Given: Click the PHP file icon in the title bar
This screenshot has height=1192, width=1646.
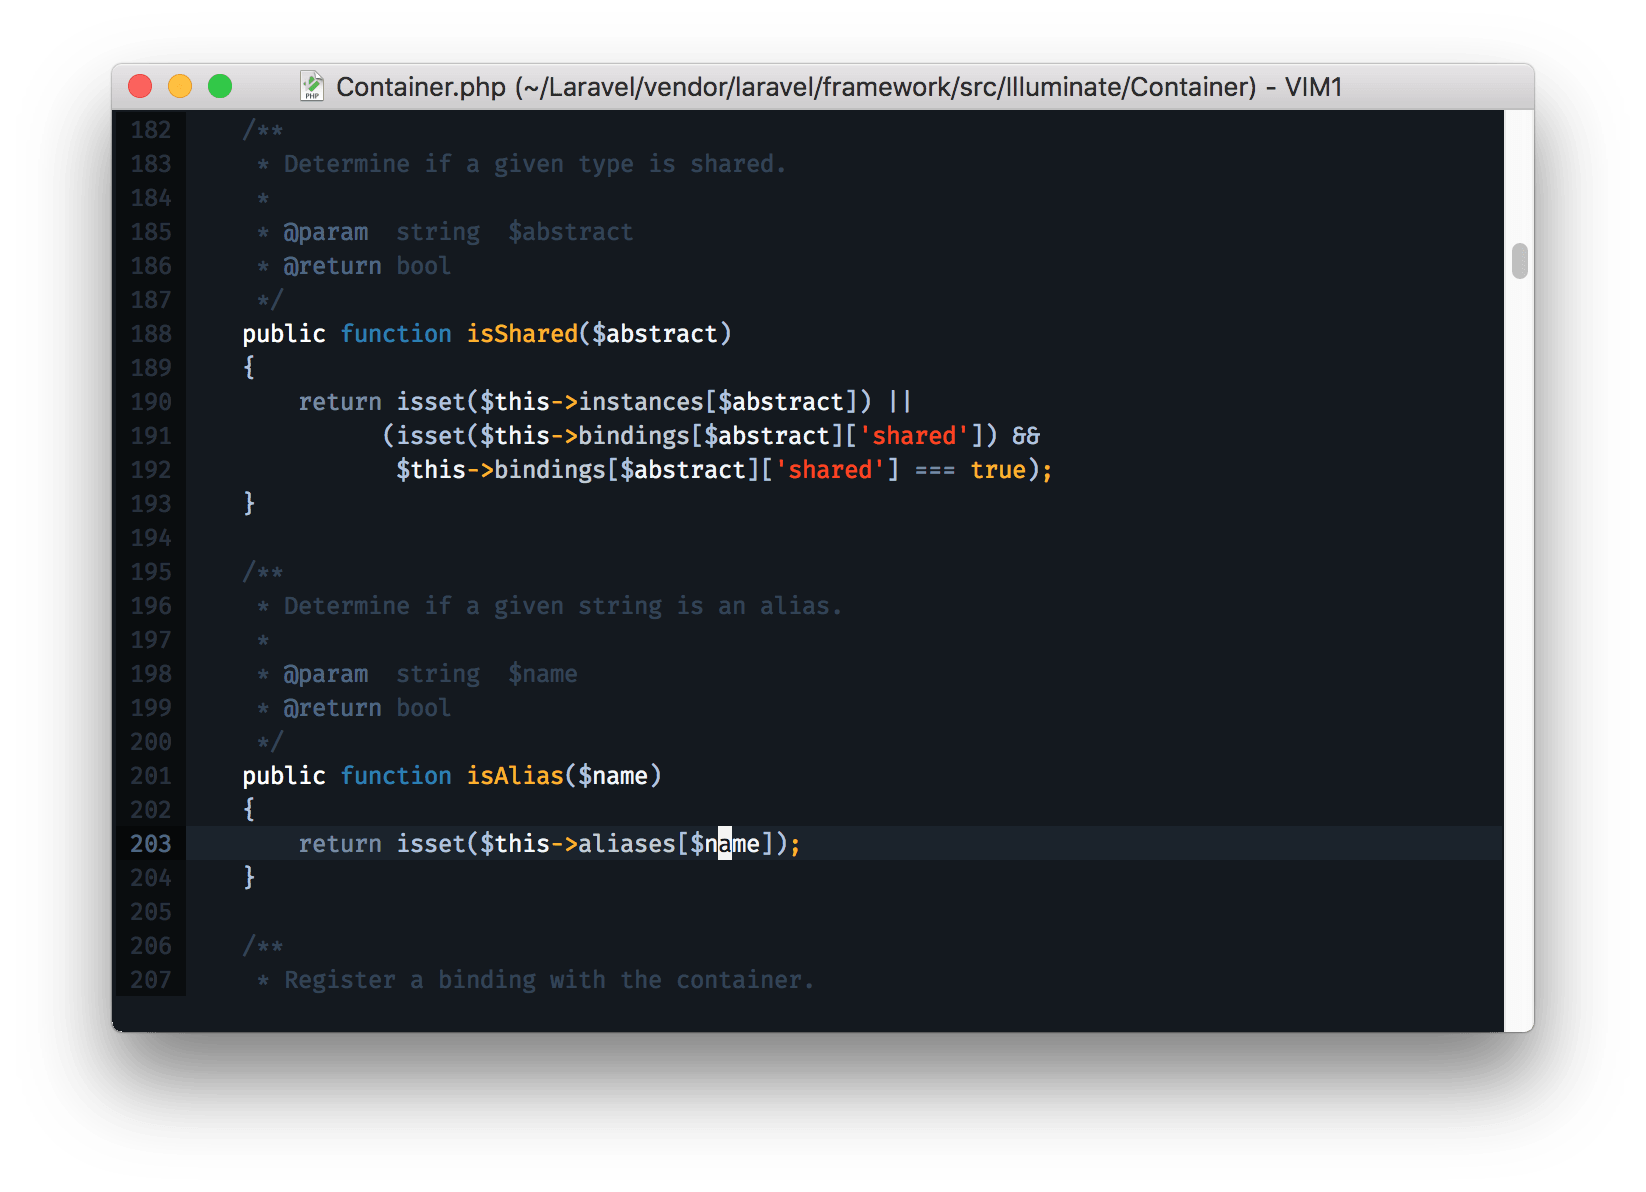Looking at the screenshot, I should pyautogui.click(x=313, y=87).
